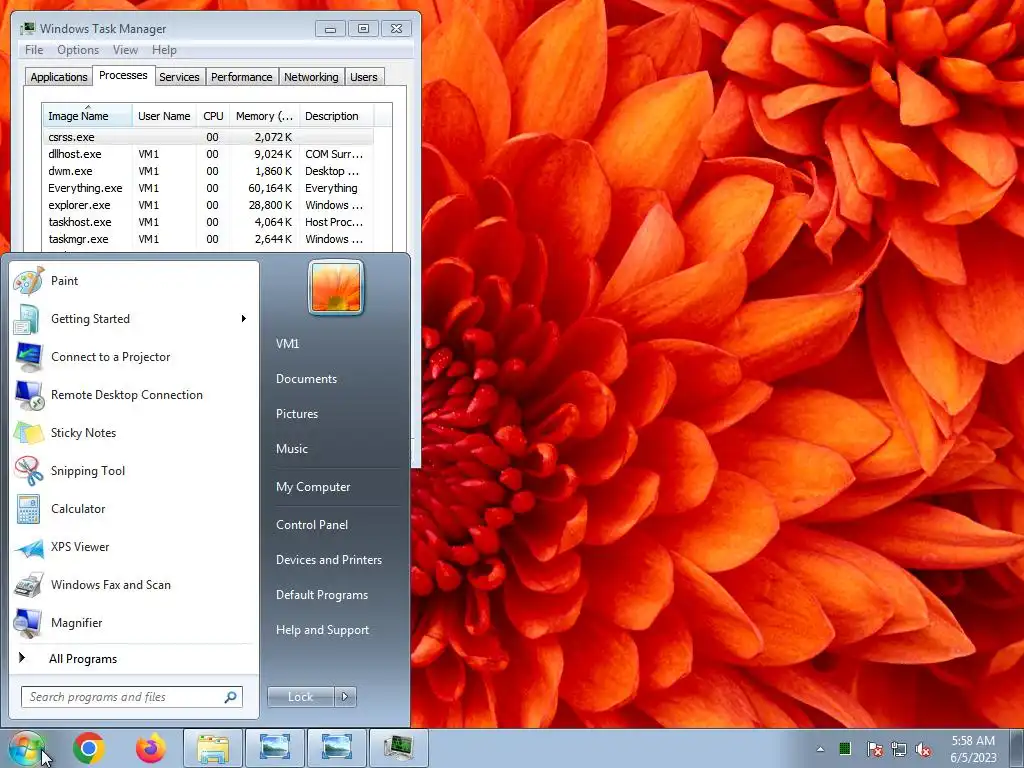The image size is (1024, 768).
Task: Click the Lock button
Action: pyautogui.click(x=300, y=697)
